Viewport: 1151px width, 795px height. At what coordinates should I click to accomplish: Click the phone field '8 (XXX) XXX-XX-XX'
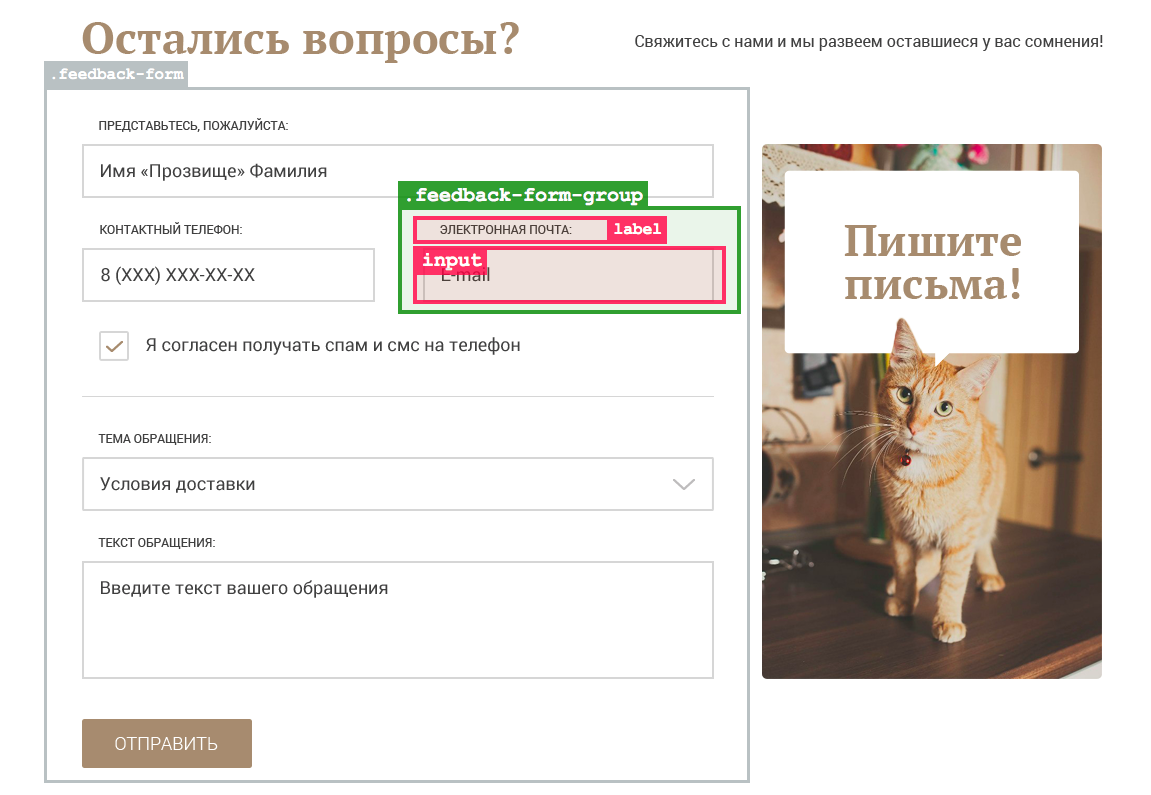[x=228, y=275]
